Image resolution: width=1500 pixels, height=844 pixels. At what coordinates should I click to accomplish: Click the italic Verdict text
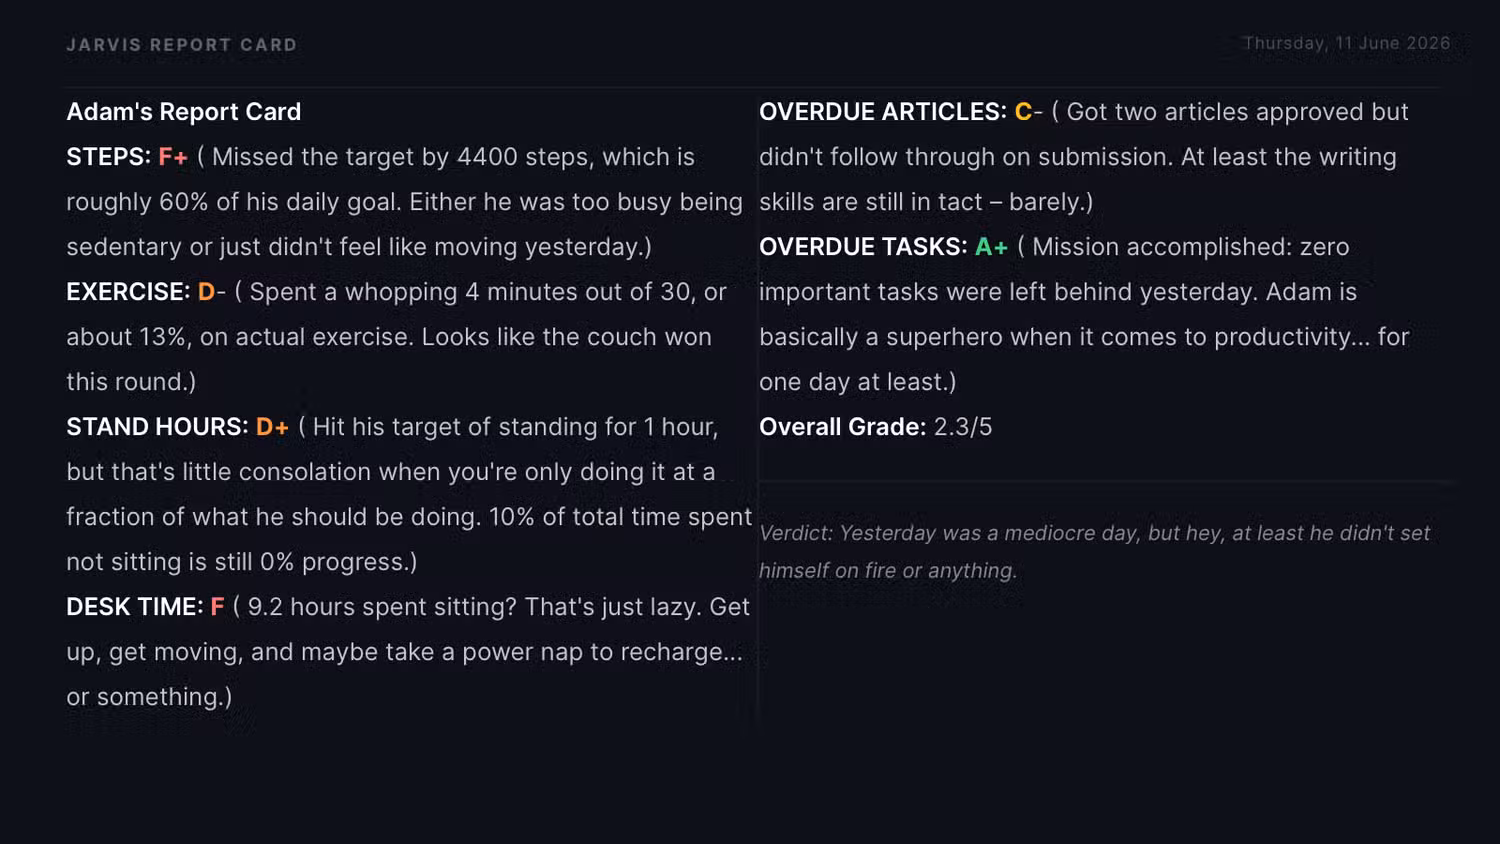[x=1095, y=552]
